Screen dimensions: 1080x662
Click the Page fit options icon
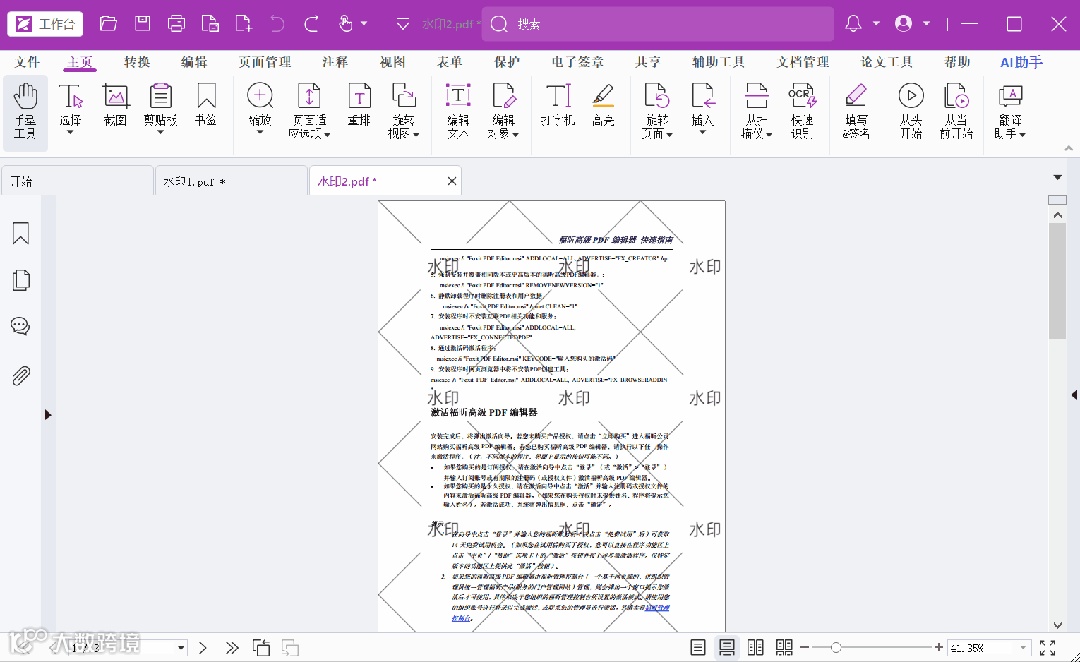click(309, 110)
